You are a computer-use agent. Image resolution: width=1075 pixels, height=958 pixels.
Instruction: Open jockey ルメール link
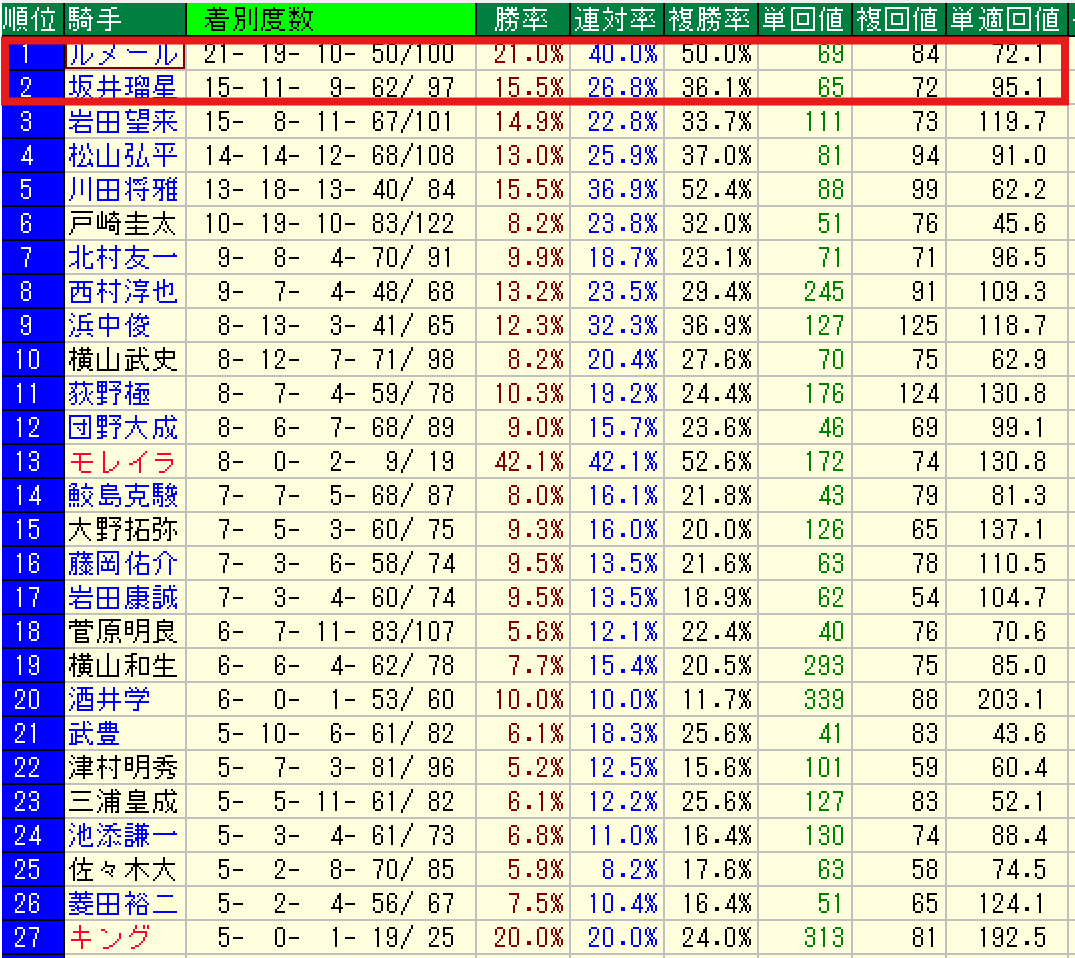point(123,54)
